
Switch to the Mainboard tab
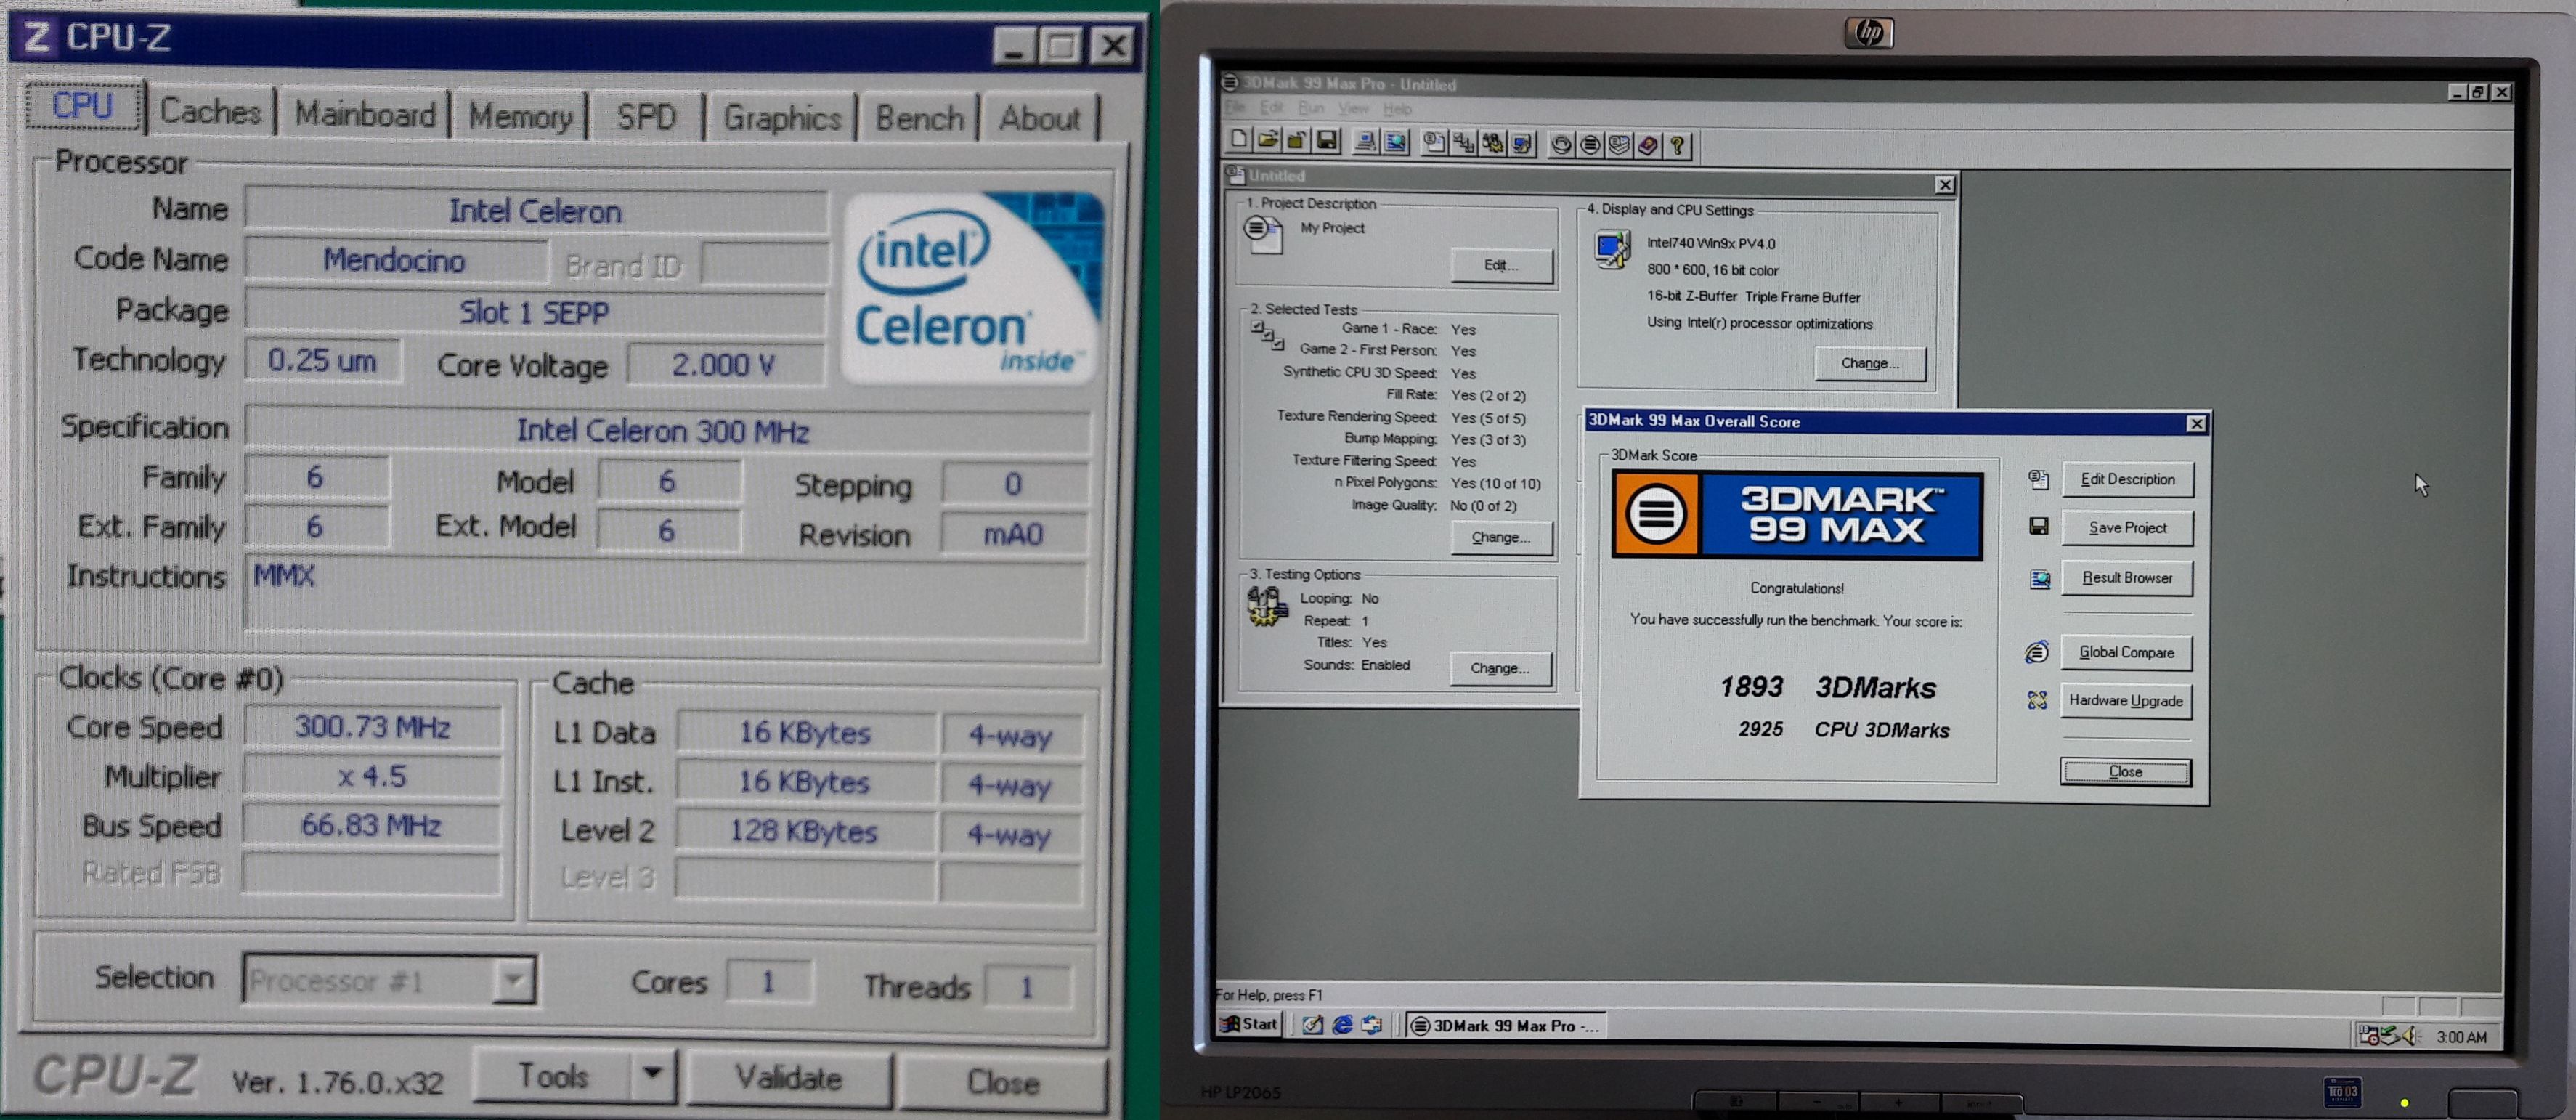pos(365,115)
